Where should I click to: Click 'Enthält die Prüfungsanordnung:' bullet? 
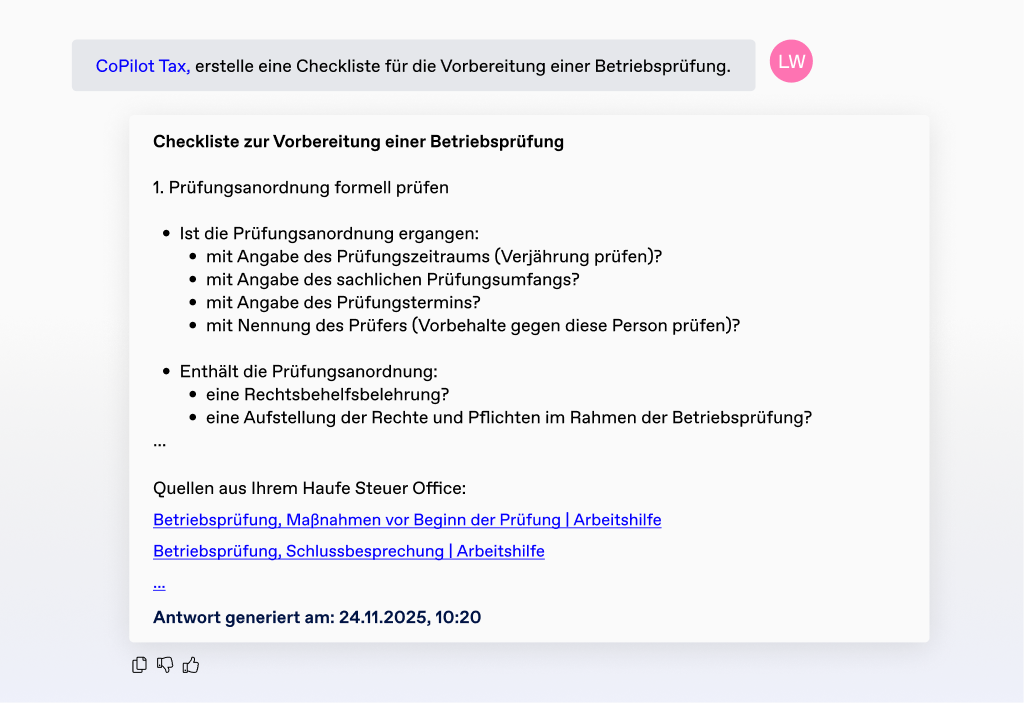tap(308, 372)
